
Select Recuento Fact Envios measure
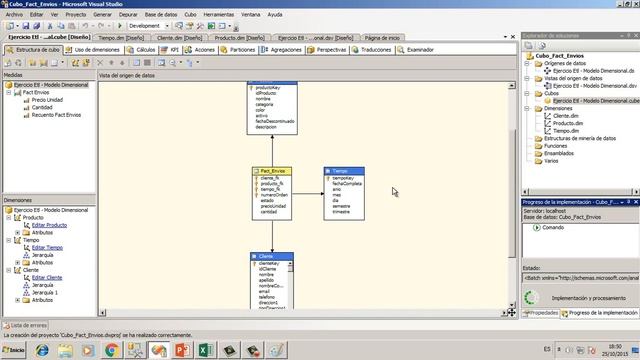tap(56, 115)
